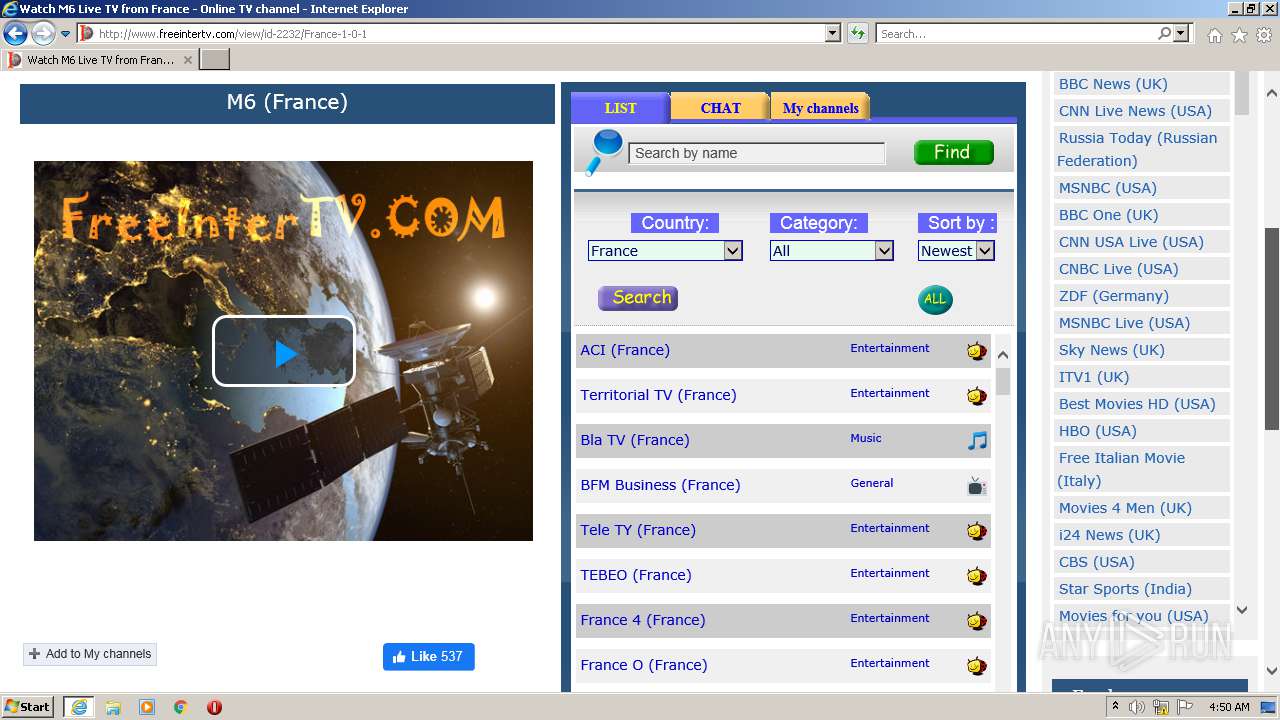Click the search magnifier in IE search box
Viewport: 1280px width, 720px height.
tap(1164, 34)
